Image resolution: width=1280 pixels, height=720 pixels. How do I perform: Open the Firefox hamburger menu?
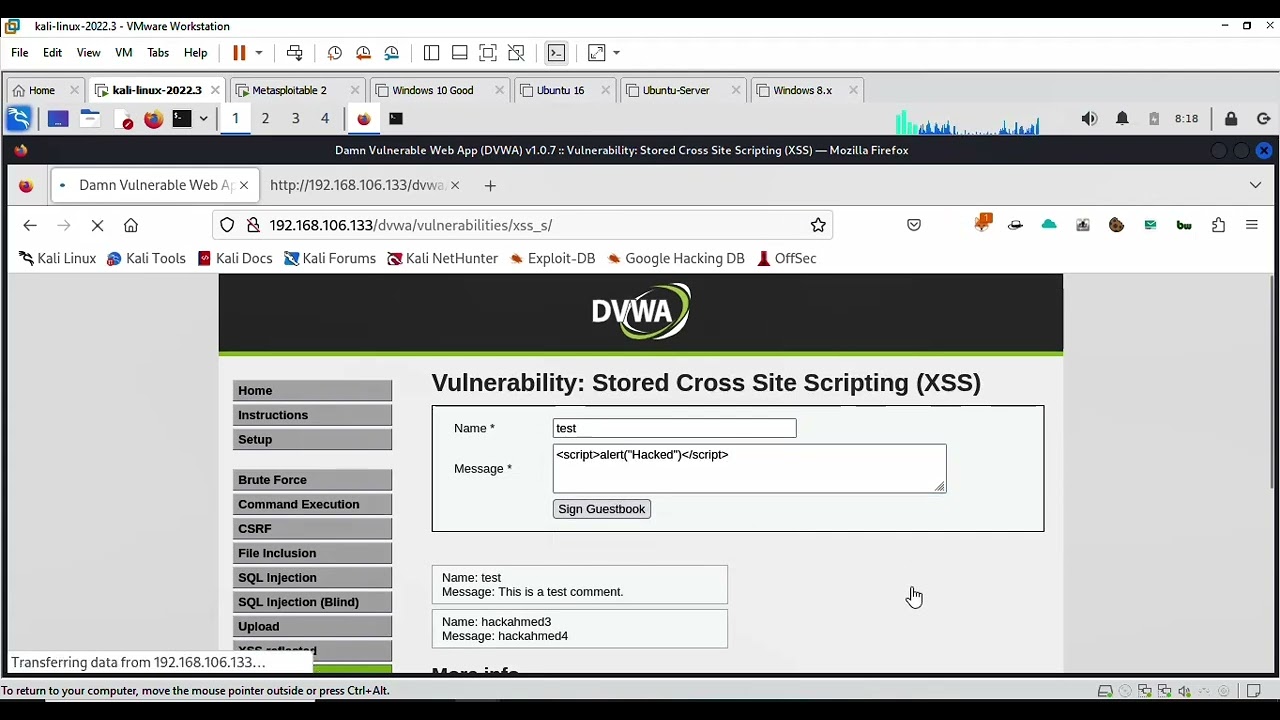click(1252, 225)
